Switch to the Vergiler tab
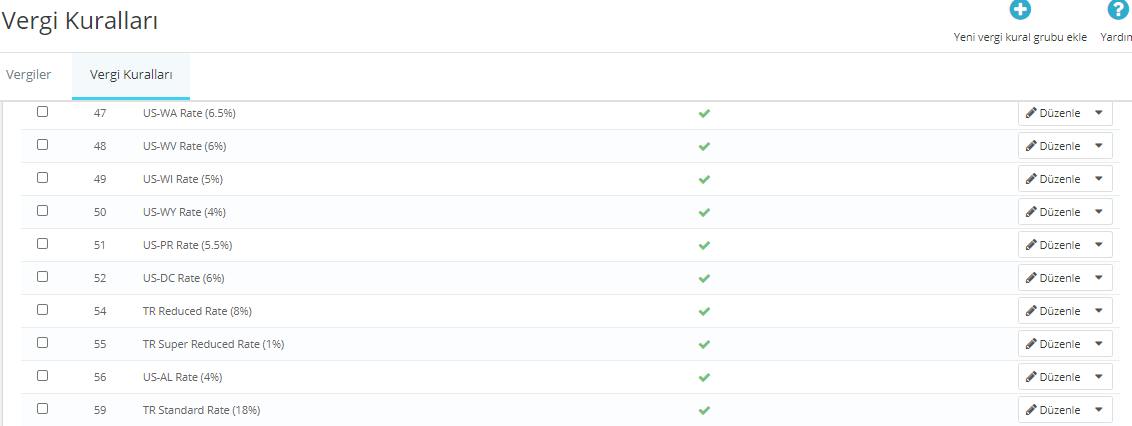The height and width of the screenshot is (426, 1132). pyautogui.click(x=28, y=74)
